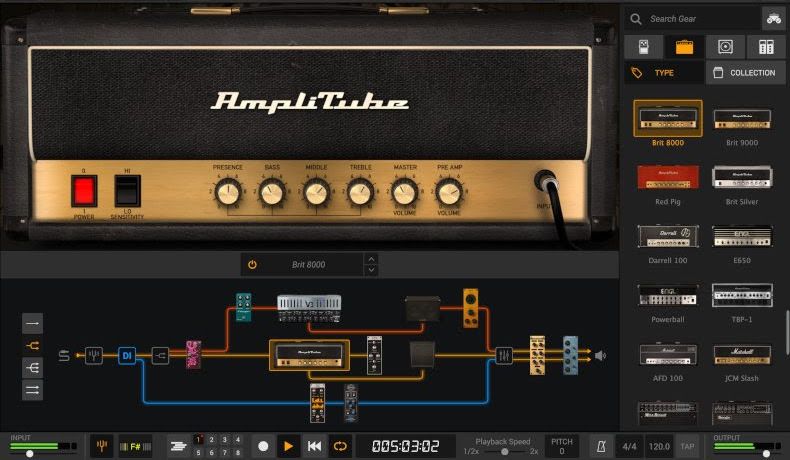Click the gear browser scrollbar
The image size is (790, 460).
tap(787, 333)
